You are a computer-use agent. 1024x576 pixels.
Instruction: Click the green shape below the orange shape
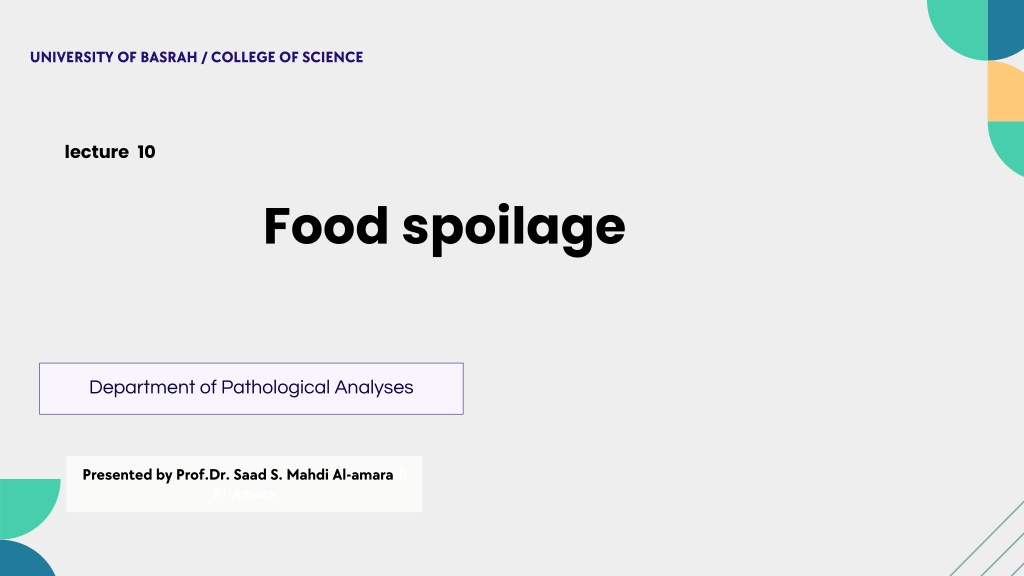(1009, 145)
